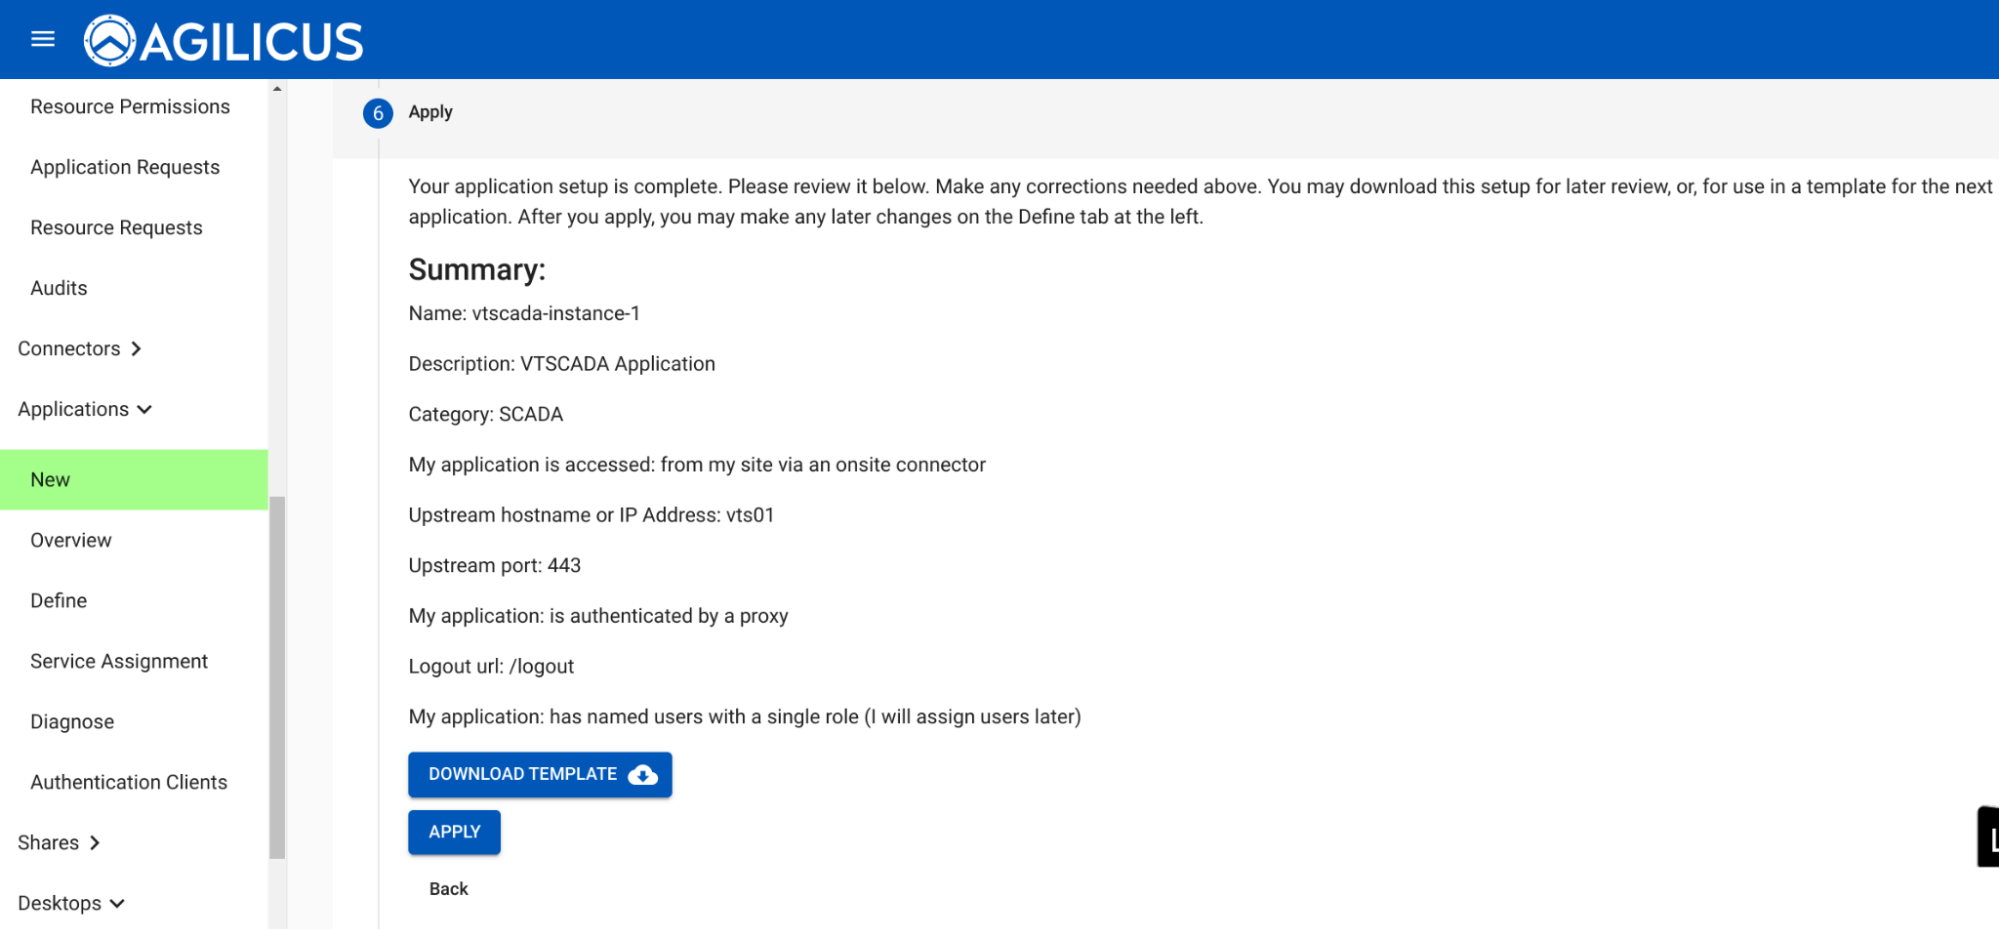The width and height of the screenshot is (1999, 930).
Task: Click the Agilicus logo emblem
Action: point(109,41)
